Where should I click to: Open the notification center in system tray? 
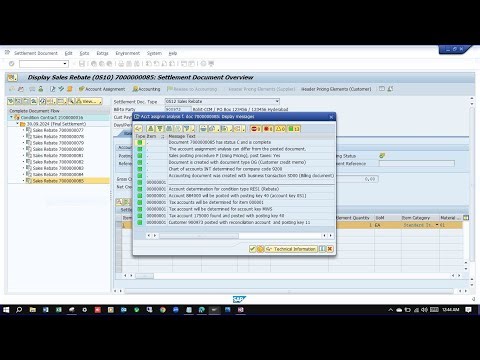(x=468, y=310)
